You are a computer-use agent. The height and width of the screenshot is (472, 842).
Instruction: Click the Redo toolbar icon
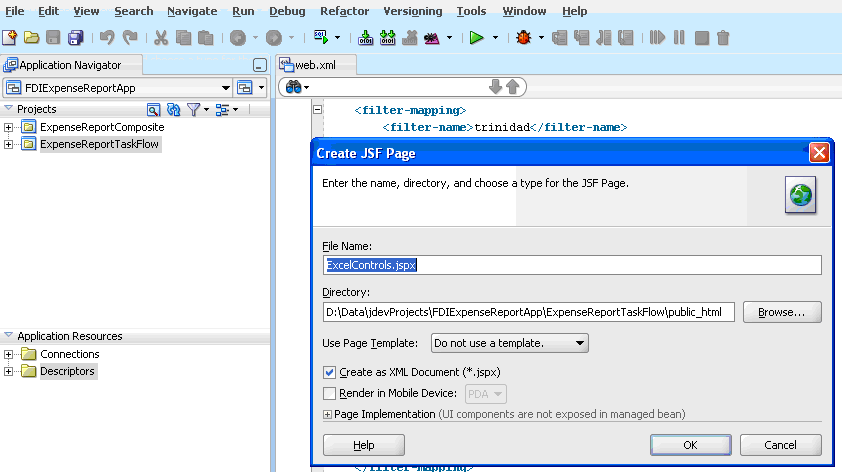130,38
